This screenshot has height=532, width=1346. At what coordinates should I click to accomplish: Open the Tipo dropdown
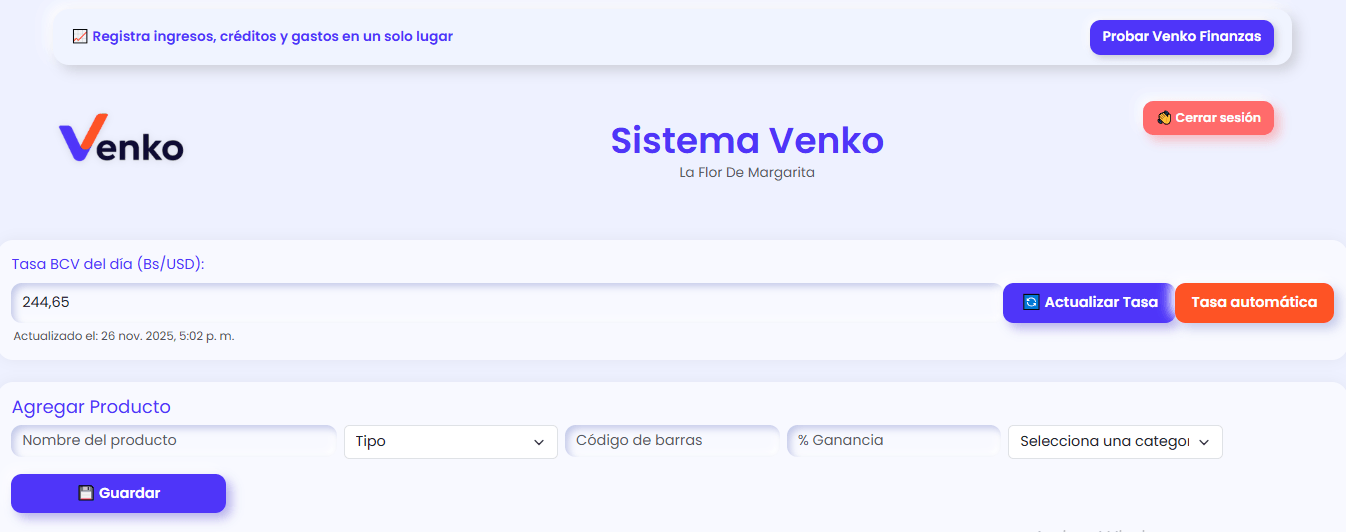450,442
